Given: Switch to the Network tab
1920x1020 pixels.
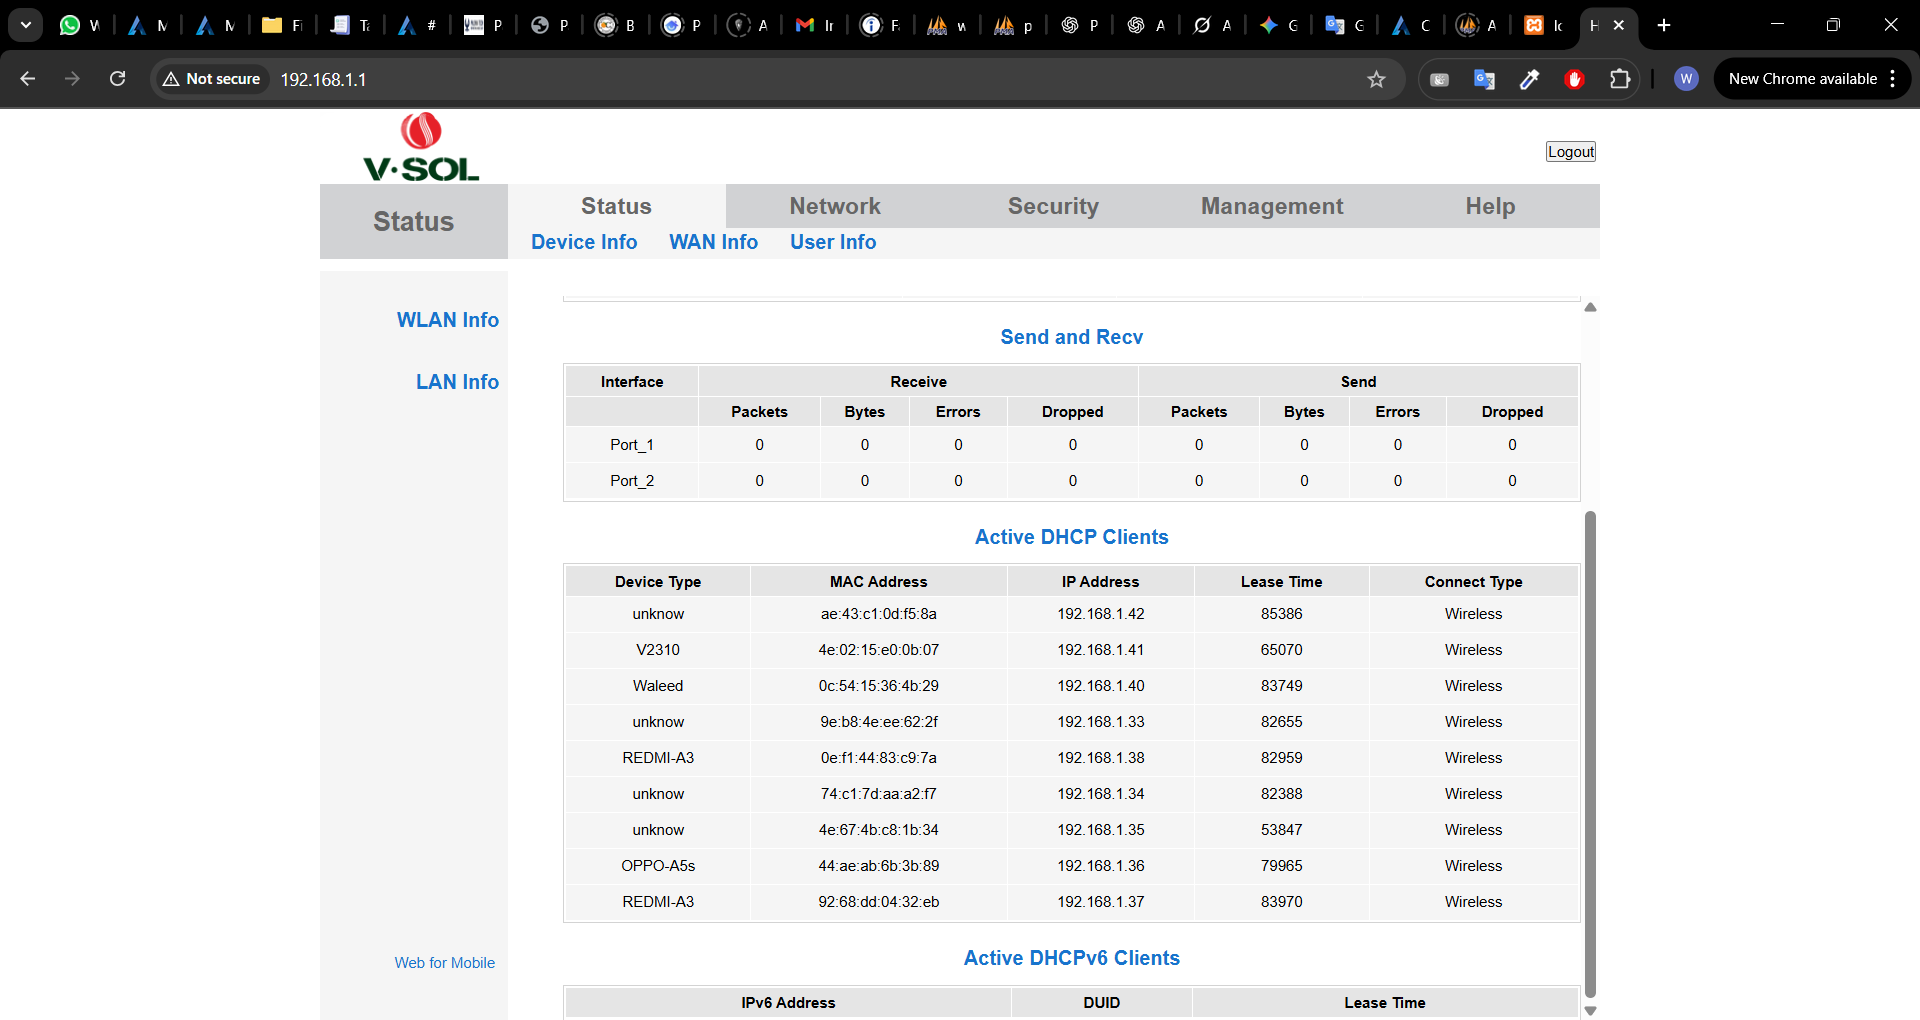Looking at the screenshot, I should point(834,206).
